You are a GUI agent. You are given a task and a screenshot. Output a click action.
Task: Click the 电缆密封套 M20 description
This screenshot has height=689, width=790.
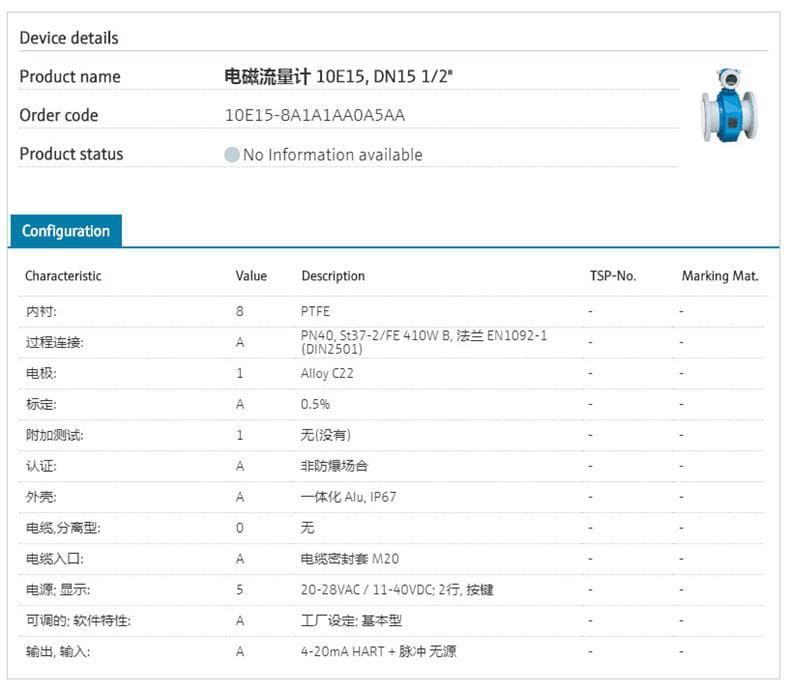point(350,559)
